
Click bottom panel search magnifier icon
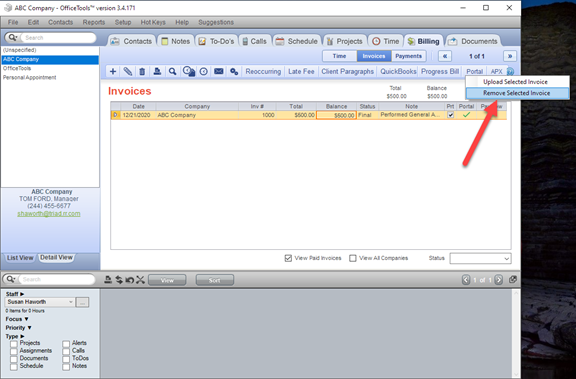pos(11,279)
